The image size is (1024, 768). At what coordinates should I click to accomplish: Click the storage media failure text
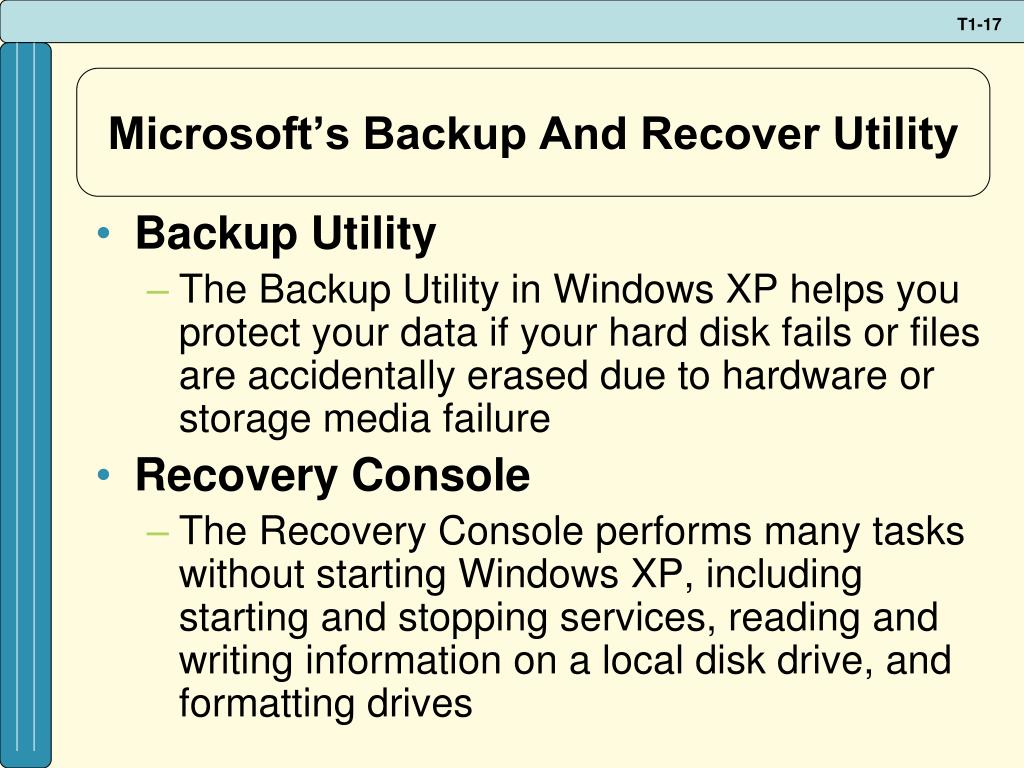point(364,419)
